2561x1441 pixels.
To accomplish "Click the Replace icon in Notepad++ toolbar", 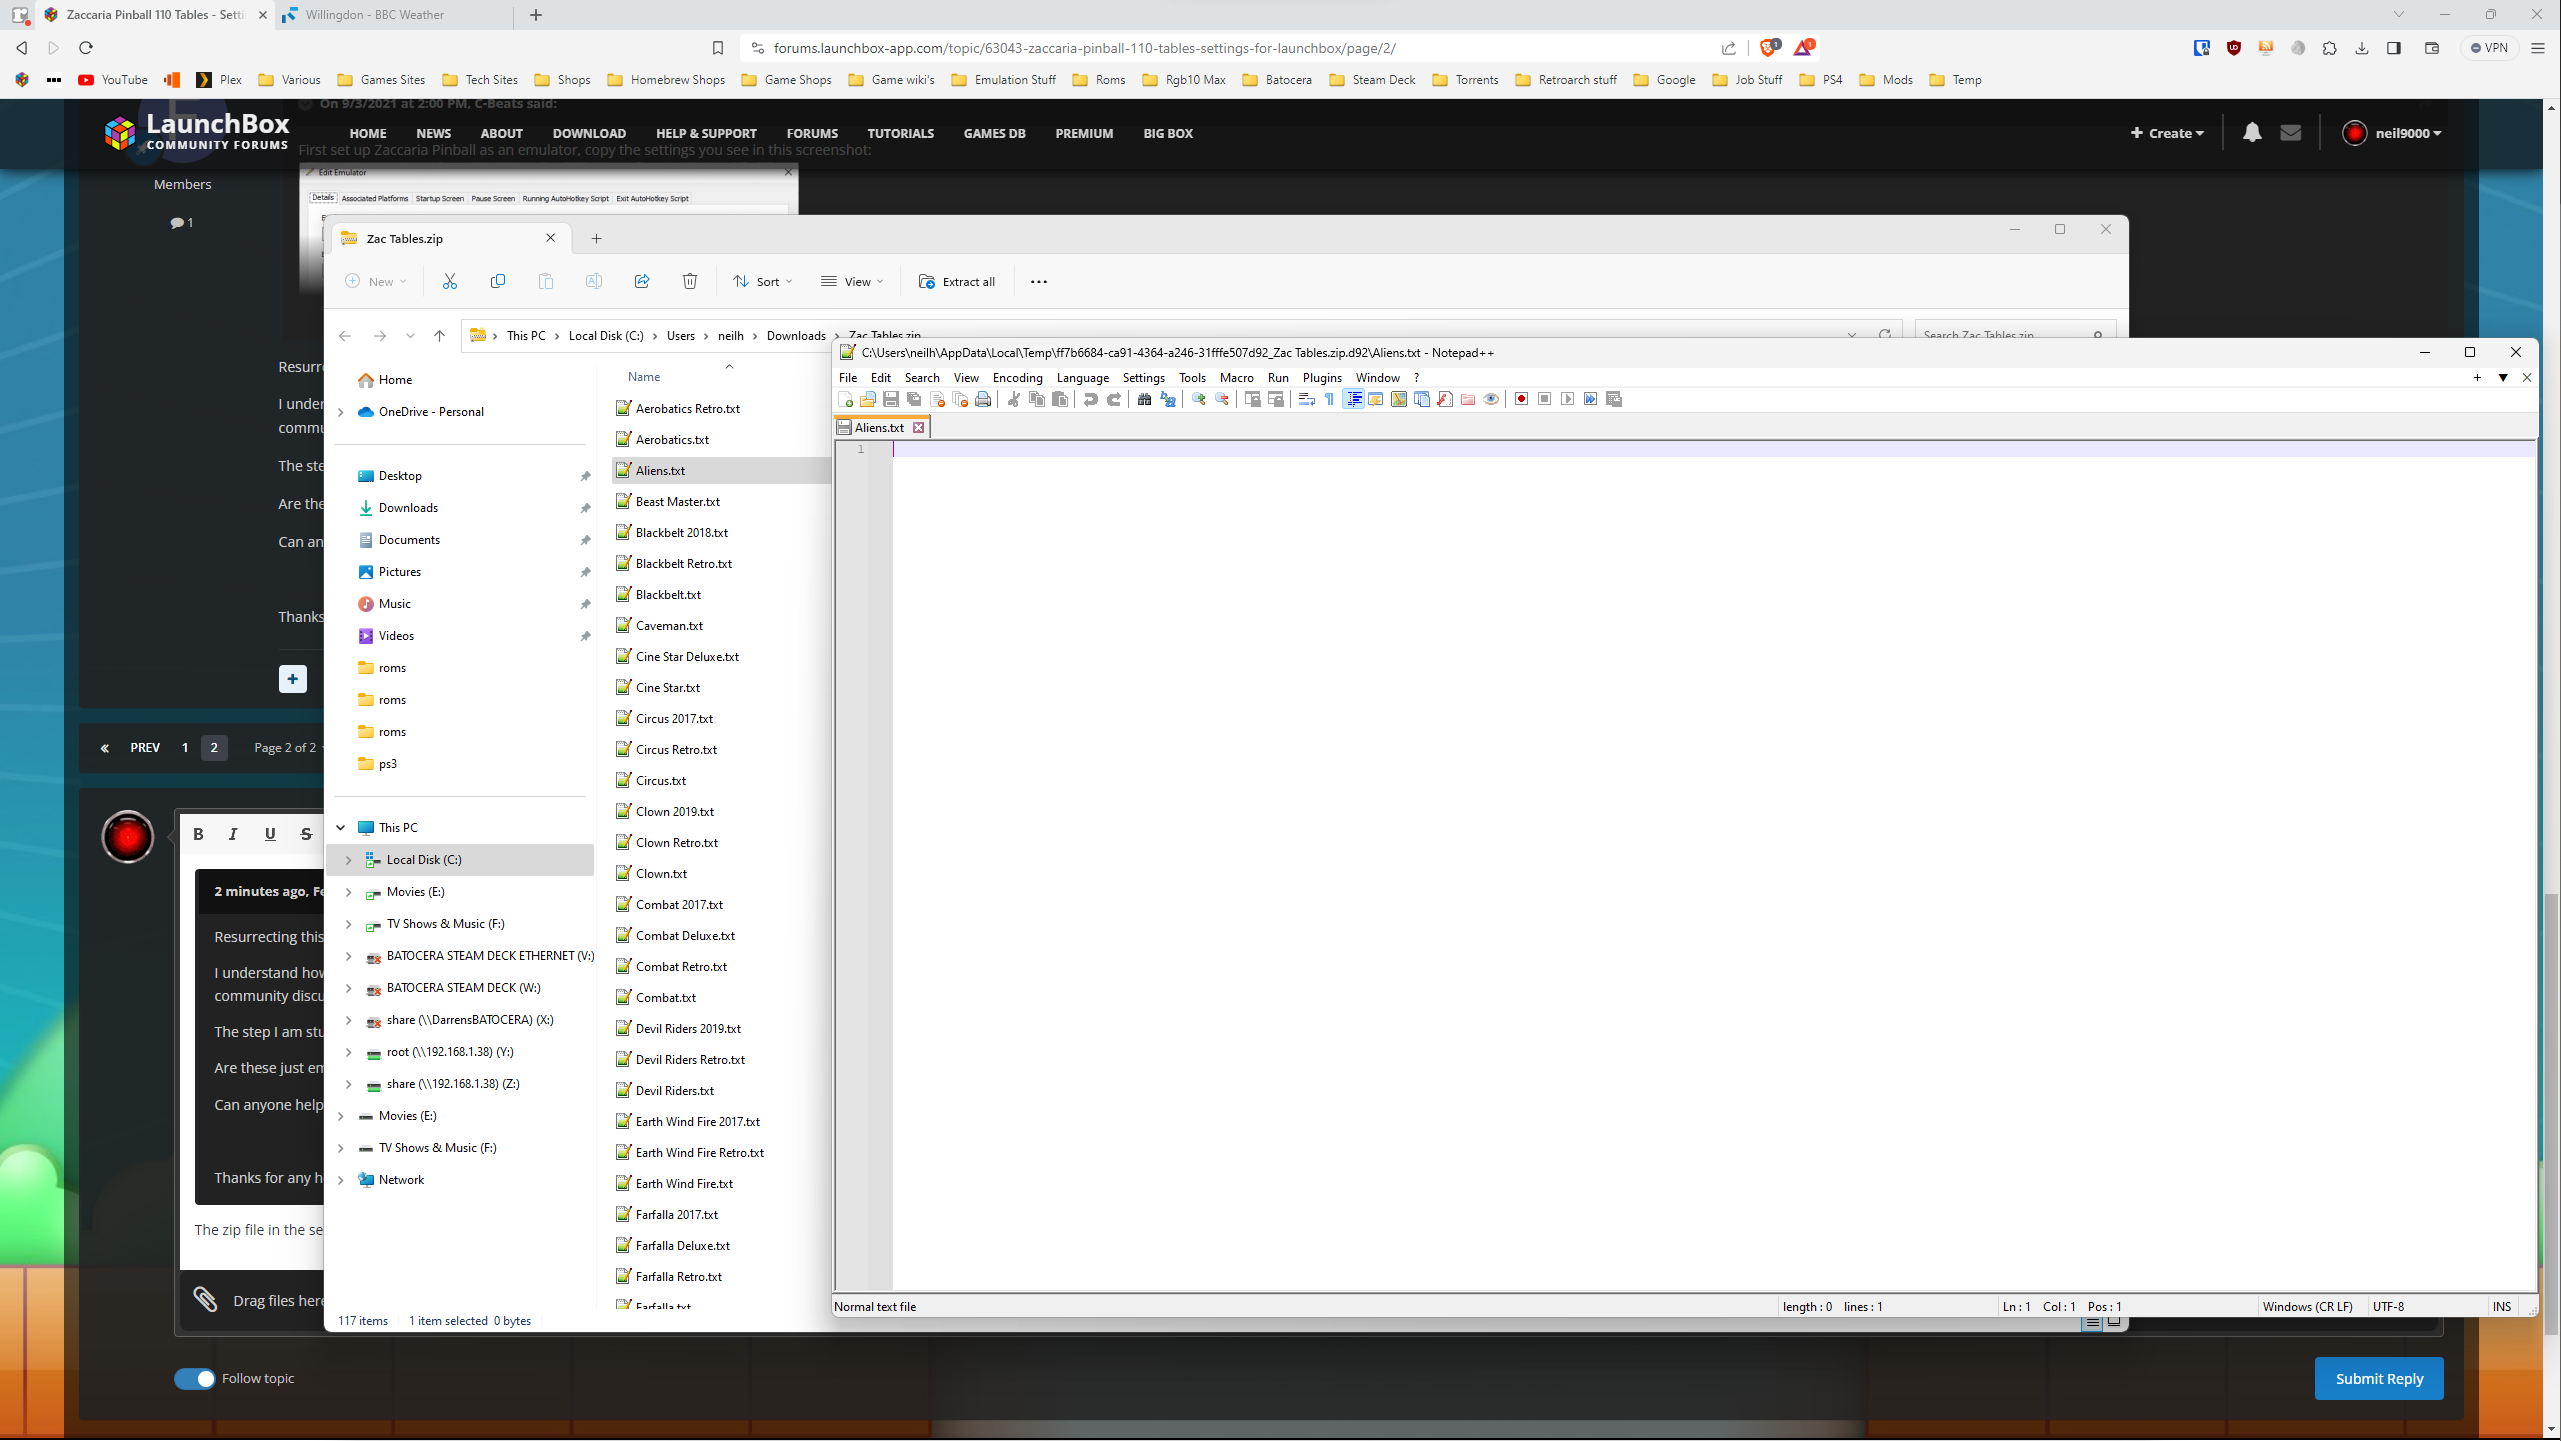I will pos(1168,399).
